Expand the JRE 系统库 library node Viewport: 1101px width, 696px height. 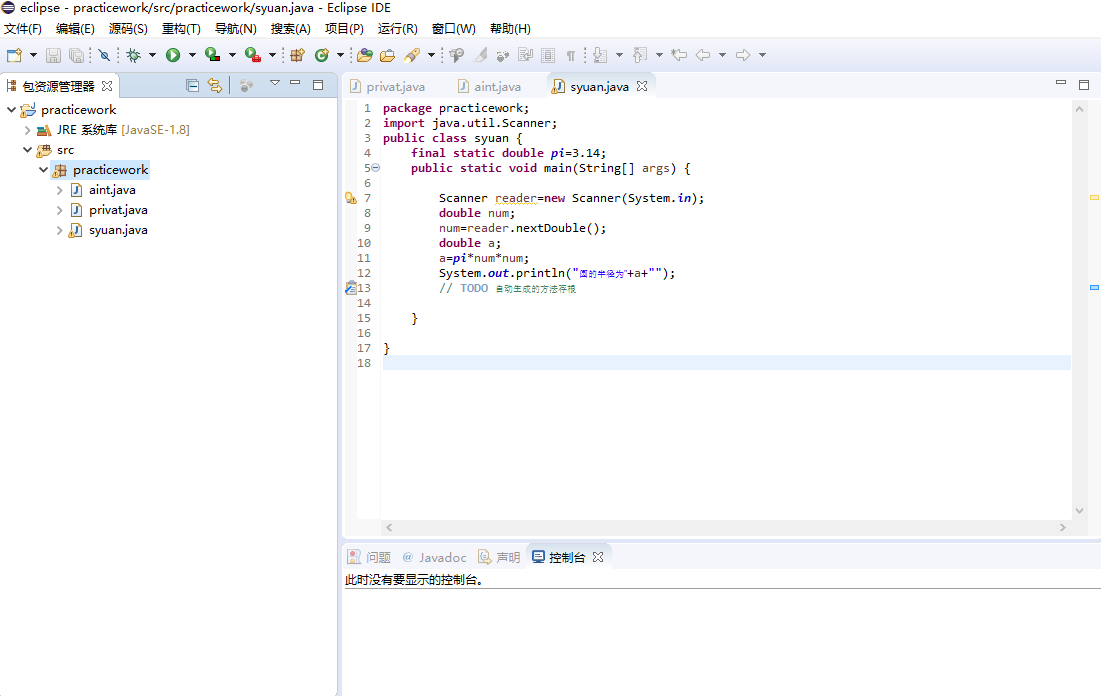[27, 130]
